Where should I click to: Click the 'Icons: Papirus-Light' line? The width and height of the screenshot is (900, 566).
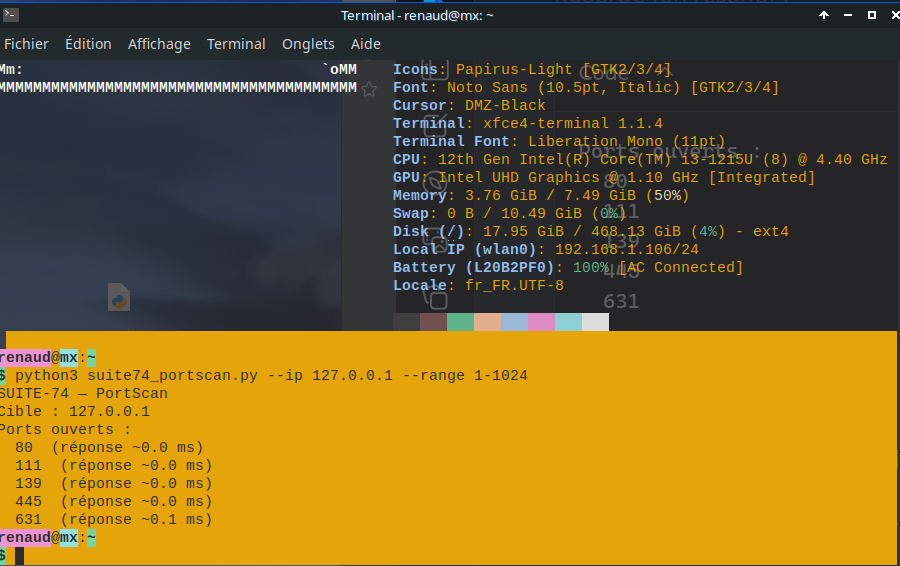click(x=532, y=69)
